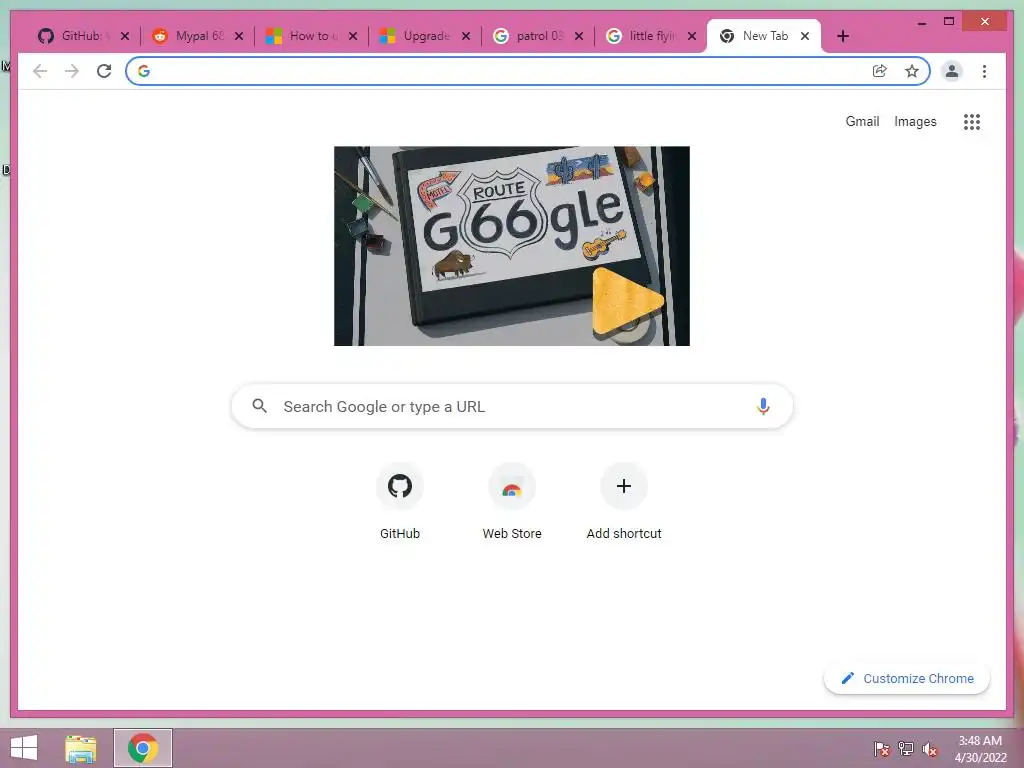Click the Chrome taskbar icon
Image resolution: width=1024 pixels, height=768 pixels.
click(x=143, y=748)
